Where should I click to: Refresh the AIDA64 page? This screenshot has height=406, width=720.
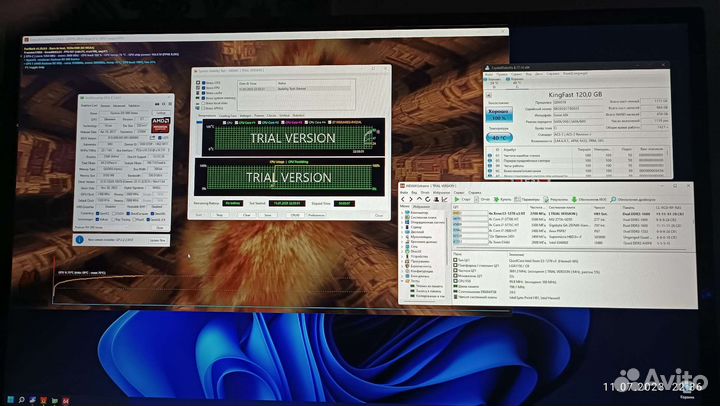[428, 199]
